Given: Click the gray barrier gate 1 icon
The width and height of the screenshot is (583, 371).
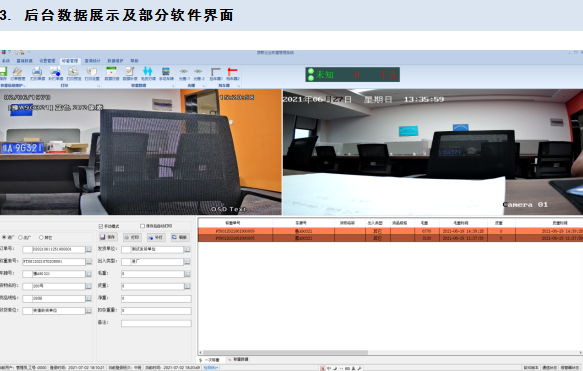Looking at the screenshot, I should (216, 71).
